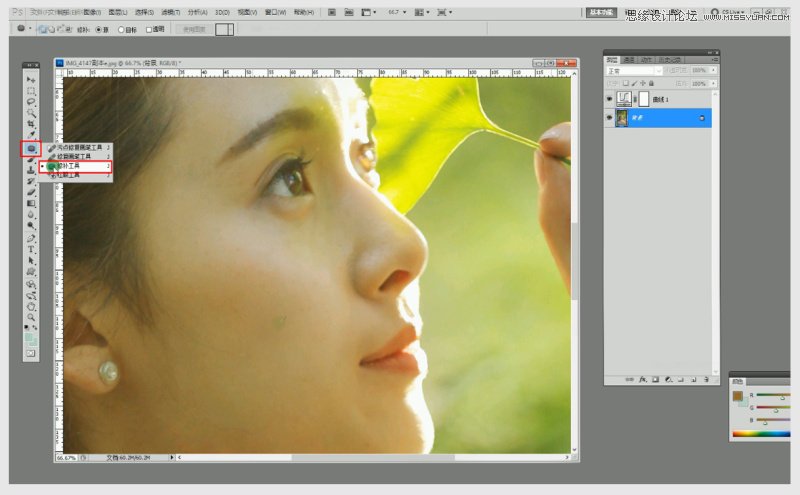Select the Type (T) tool
The image size is (800, 495).
point(31,249)
